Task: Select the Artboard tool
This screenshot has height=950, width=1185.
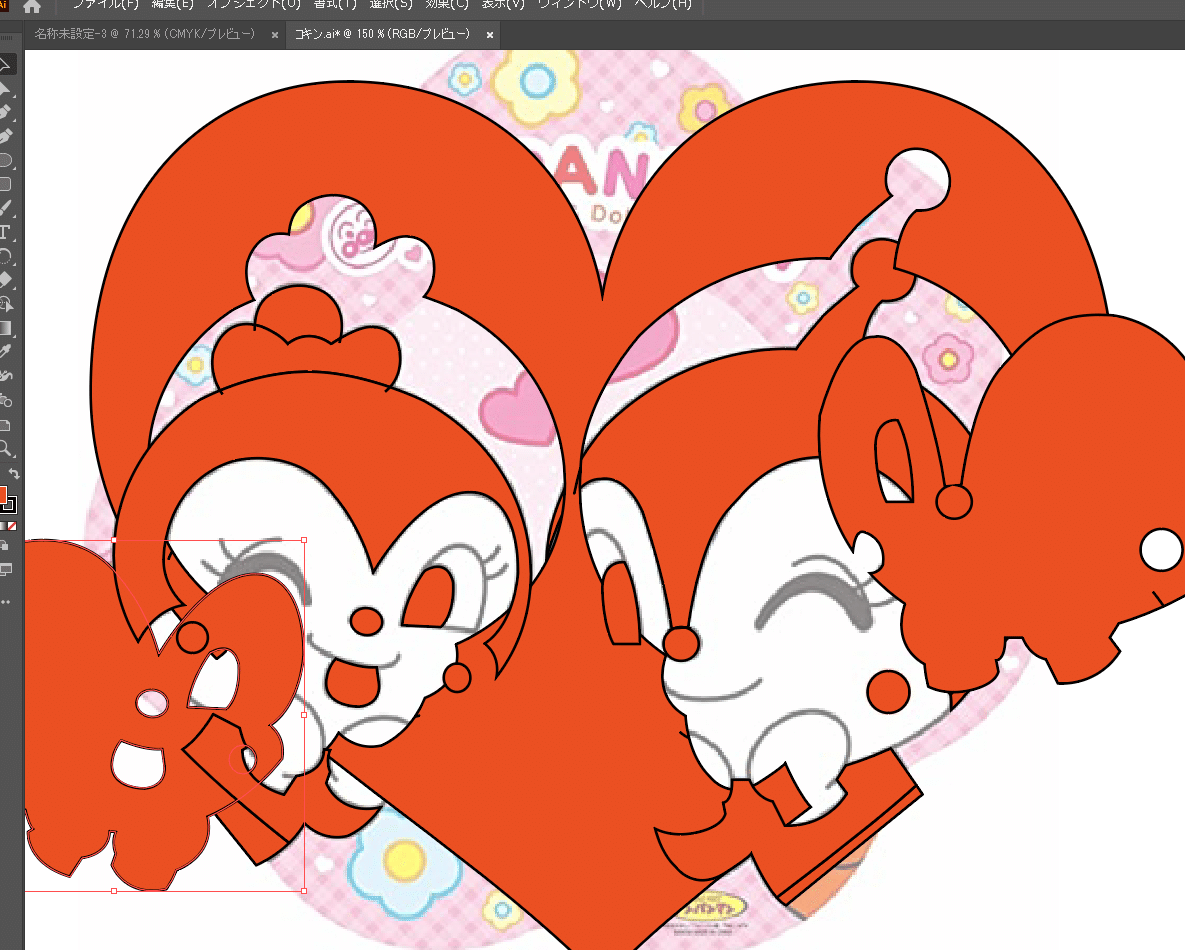Action: pyautogui.click(x=5, y=424)
